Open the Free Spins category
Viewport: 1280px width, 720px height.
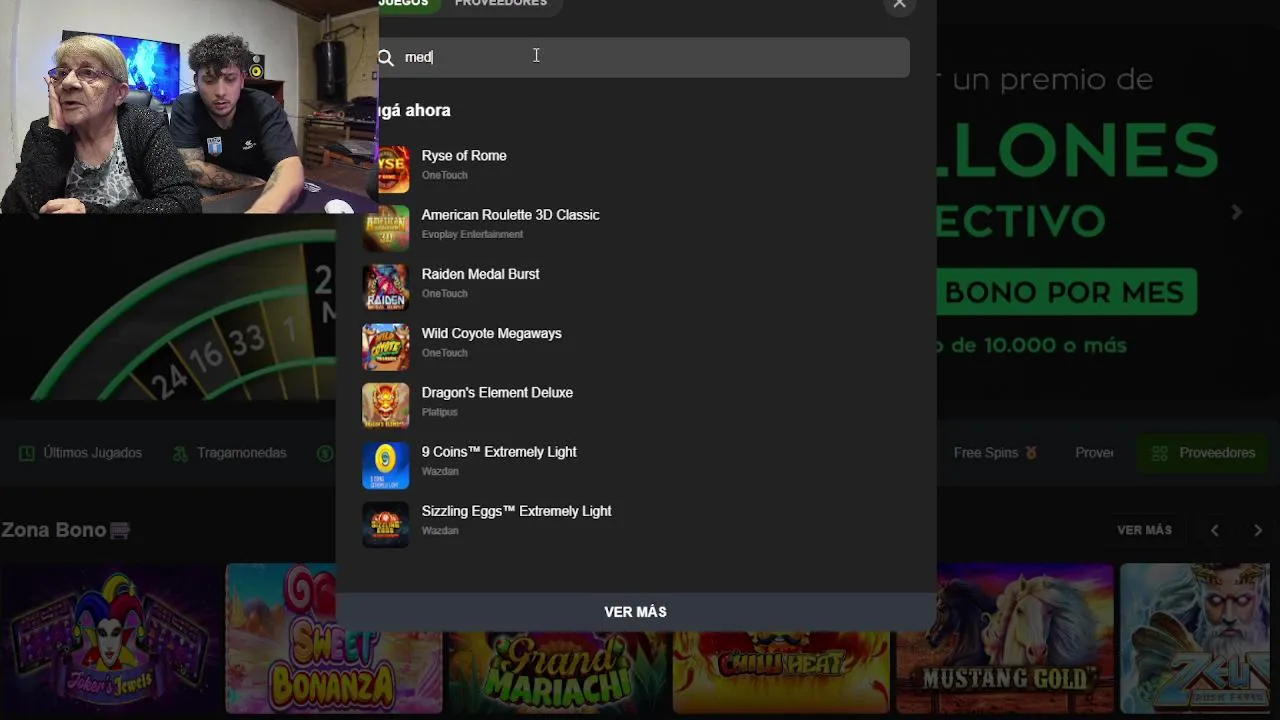(995, 453)
